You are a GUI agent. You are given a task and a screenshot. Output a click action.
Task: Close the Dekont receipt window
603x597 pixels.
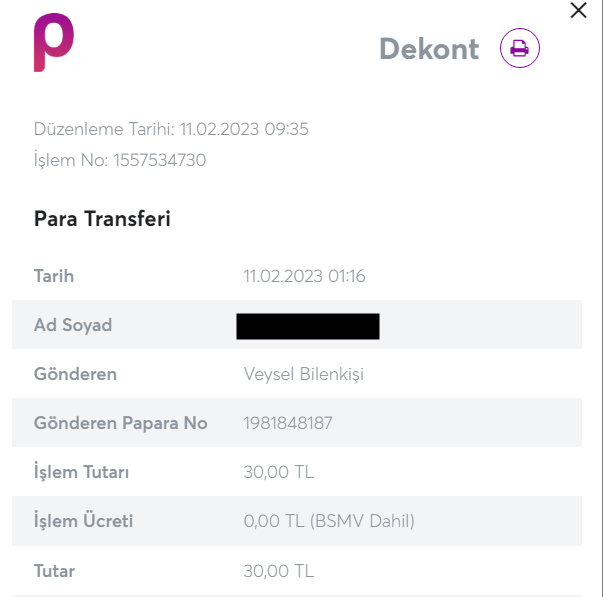(x=578, y=11)
